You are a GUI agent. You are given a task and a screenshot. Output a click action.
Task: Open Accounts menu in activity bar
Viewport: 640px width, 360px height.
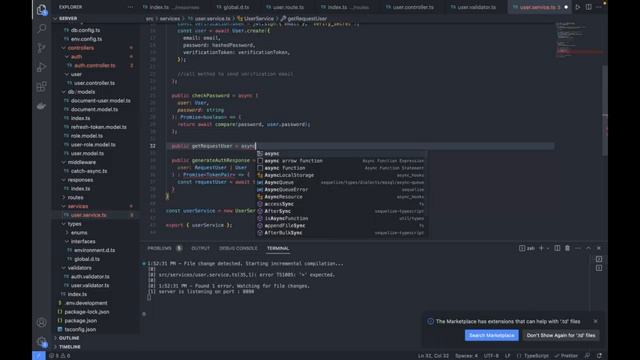coord(42,322)
